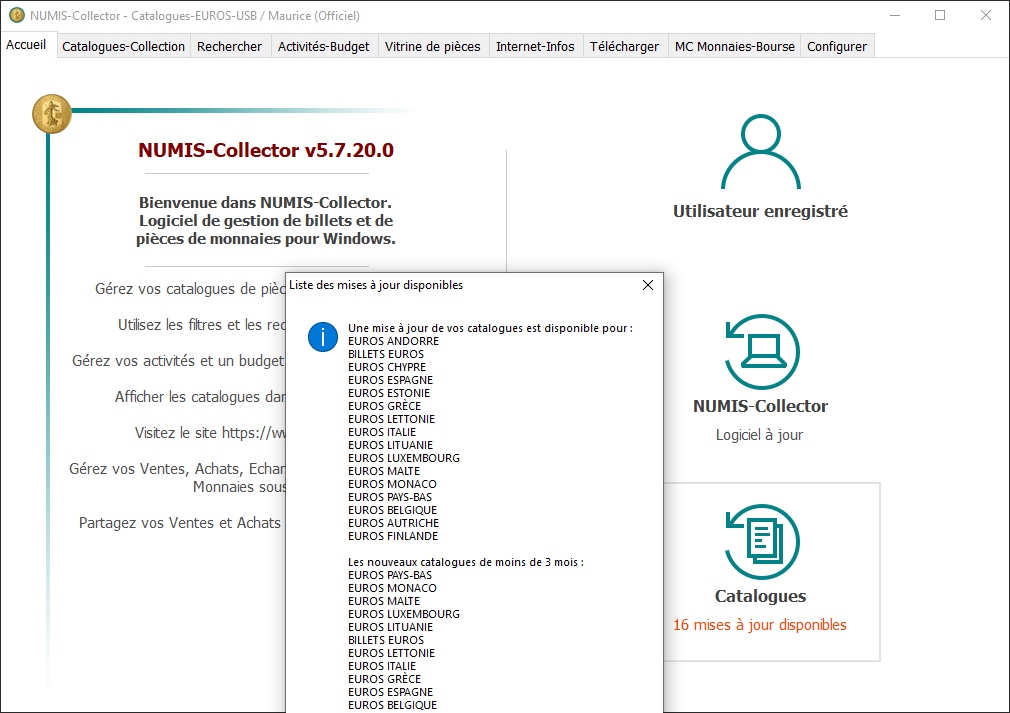This screenshot has height=713, width=1010.
Task: Click 'EUROS ITALIE' under the catalogue updates heading
Action: tap(382, 432)
